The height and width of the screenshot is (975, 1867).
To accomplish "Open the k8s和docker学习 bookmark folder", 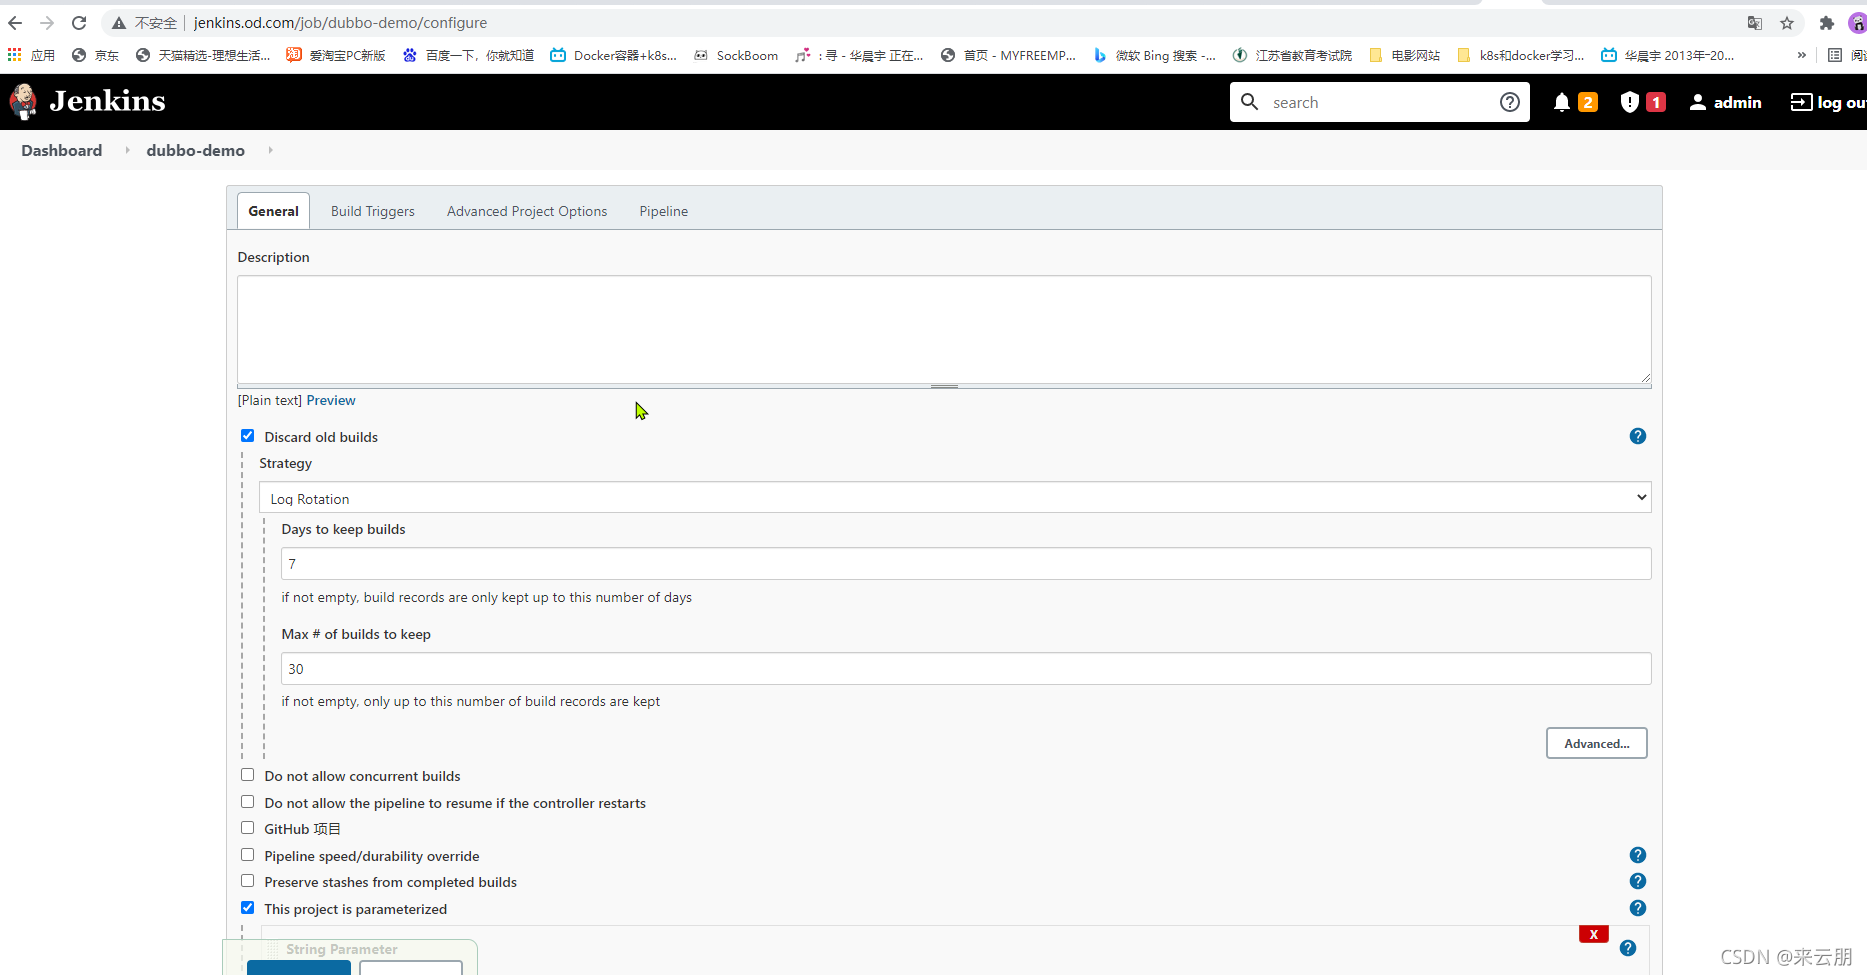I will [1521, 55].
